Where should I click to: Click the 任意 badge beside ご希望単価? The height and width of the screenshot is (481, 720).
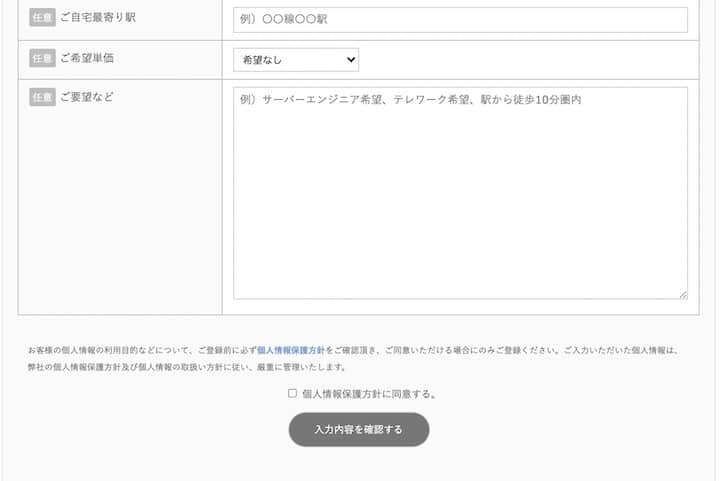point(42,58)
